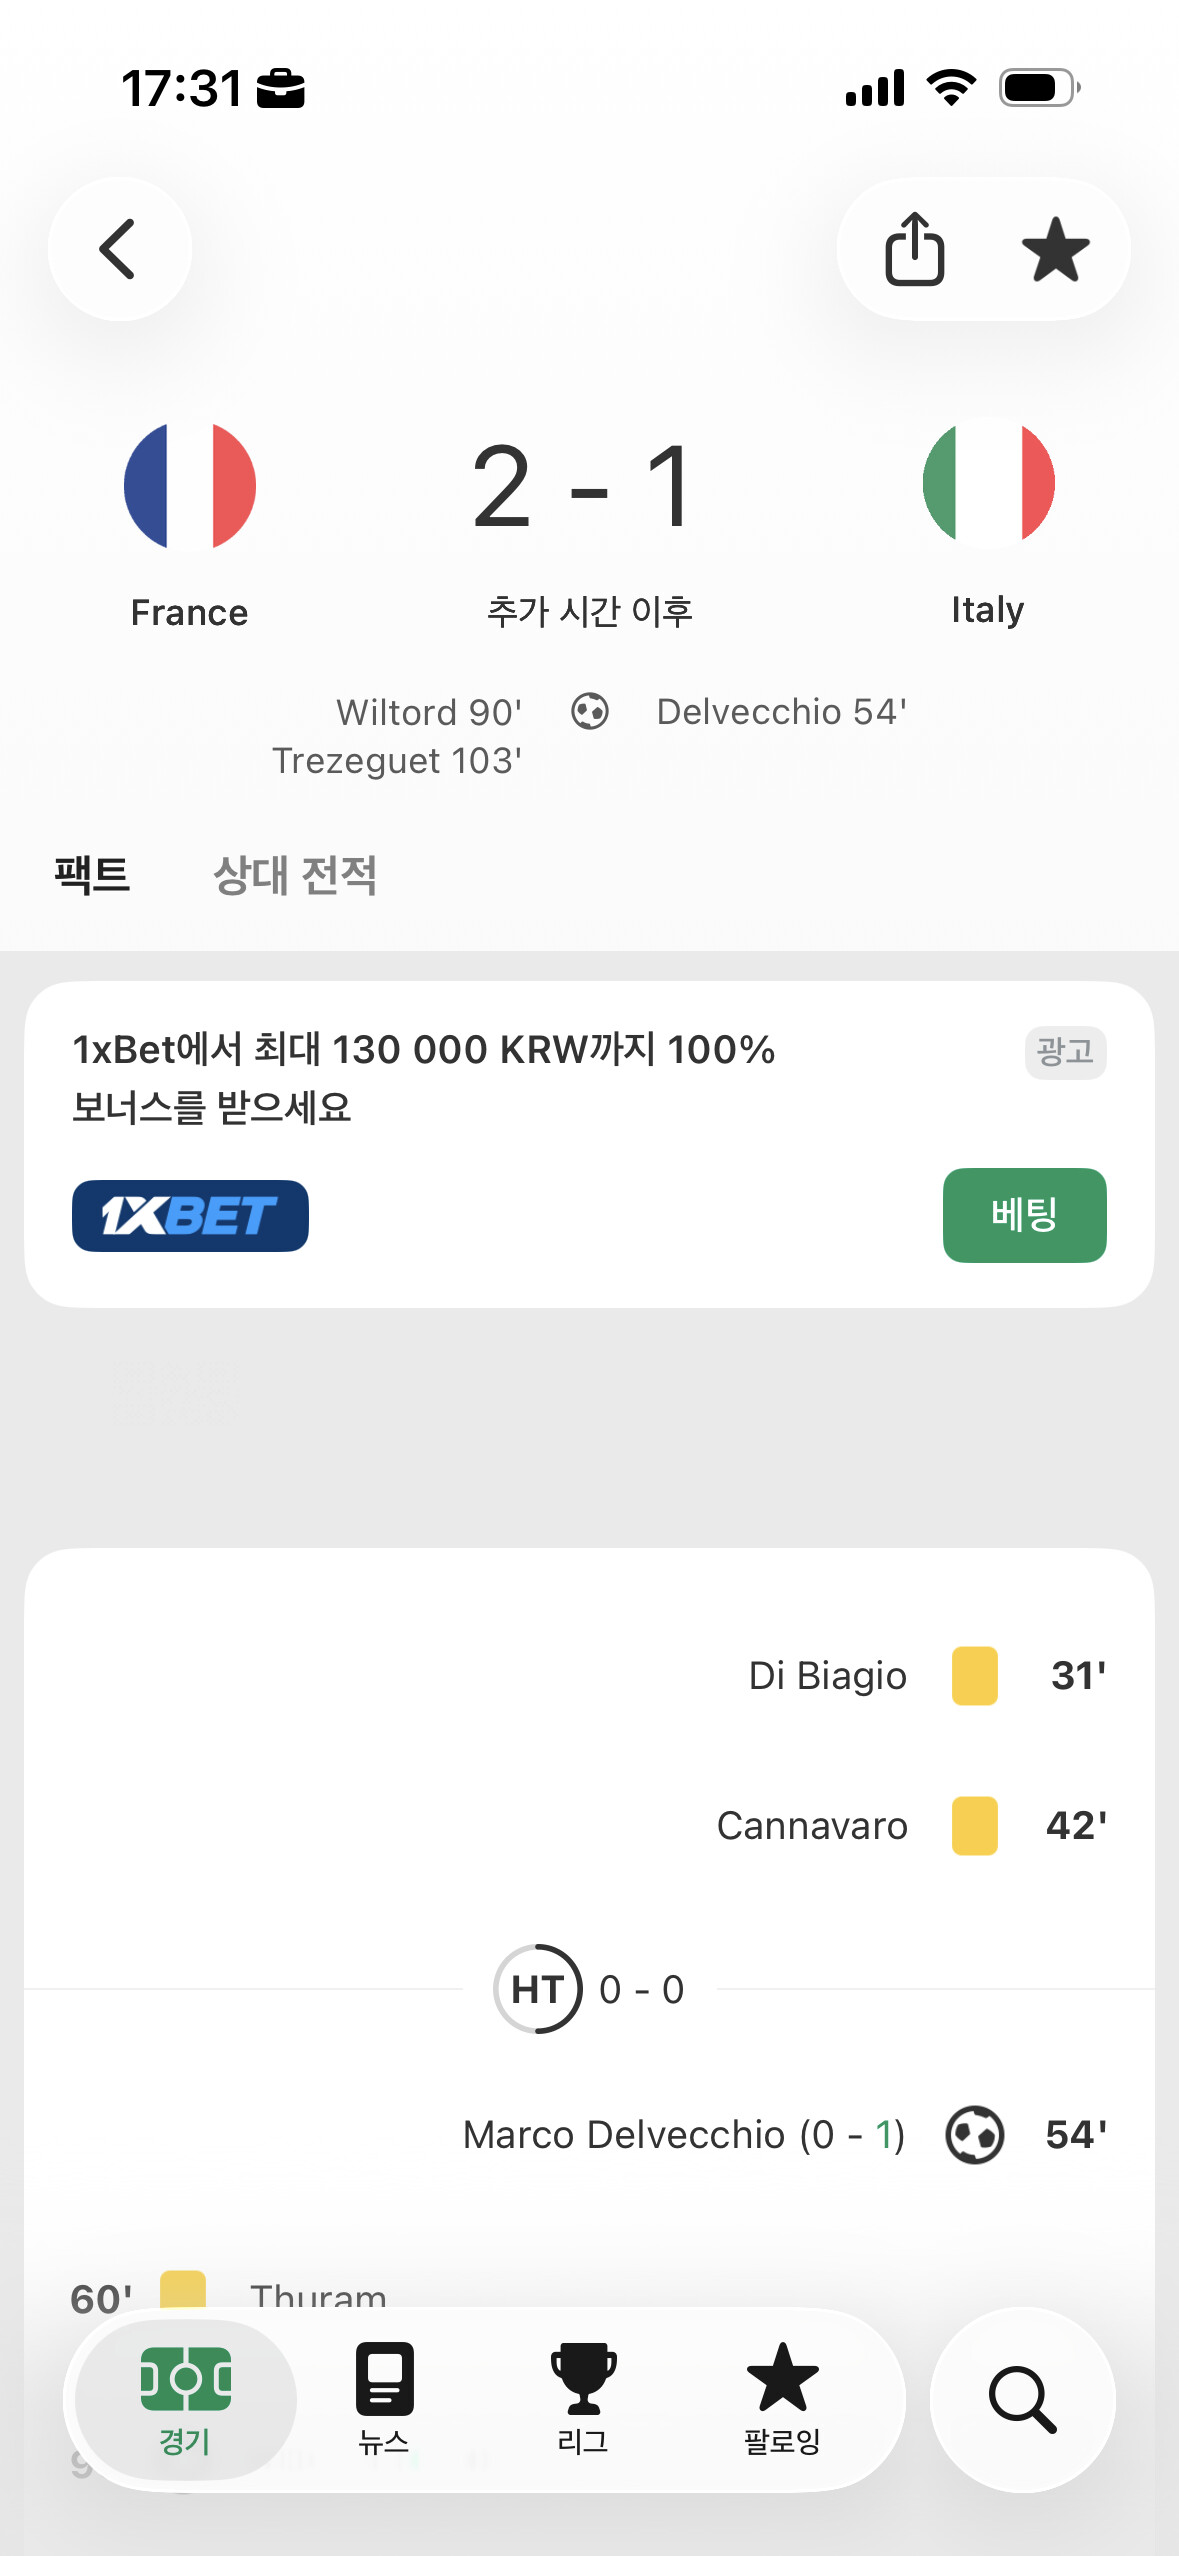Tap the Italy flag crest
Image resolution: width=1179 pixels, height=2556 pixels.
(988, 484)
